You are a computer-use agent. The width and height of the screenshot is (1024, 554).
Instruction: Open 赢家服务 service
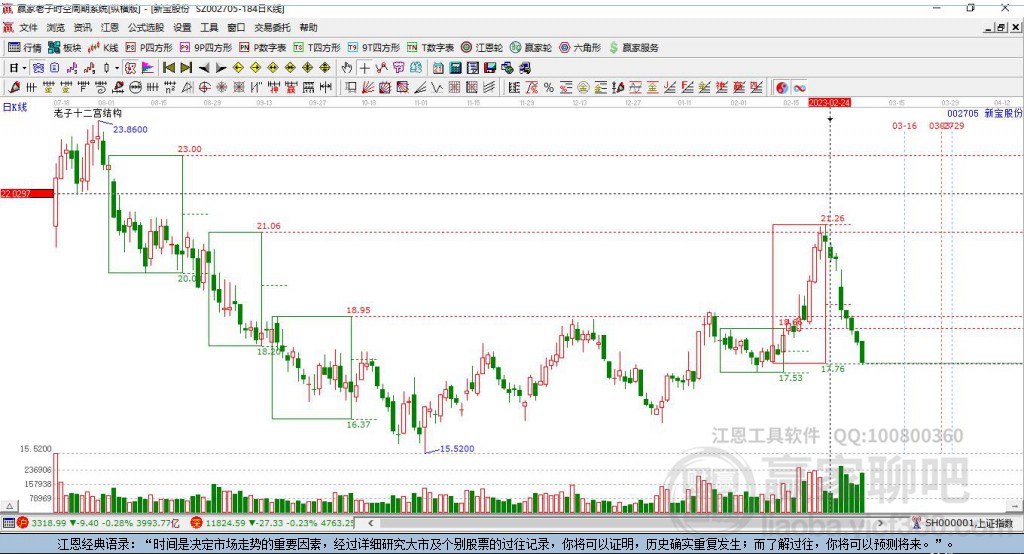633,48
